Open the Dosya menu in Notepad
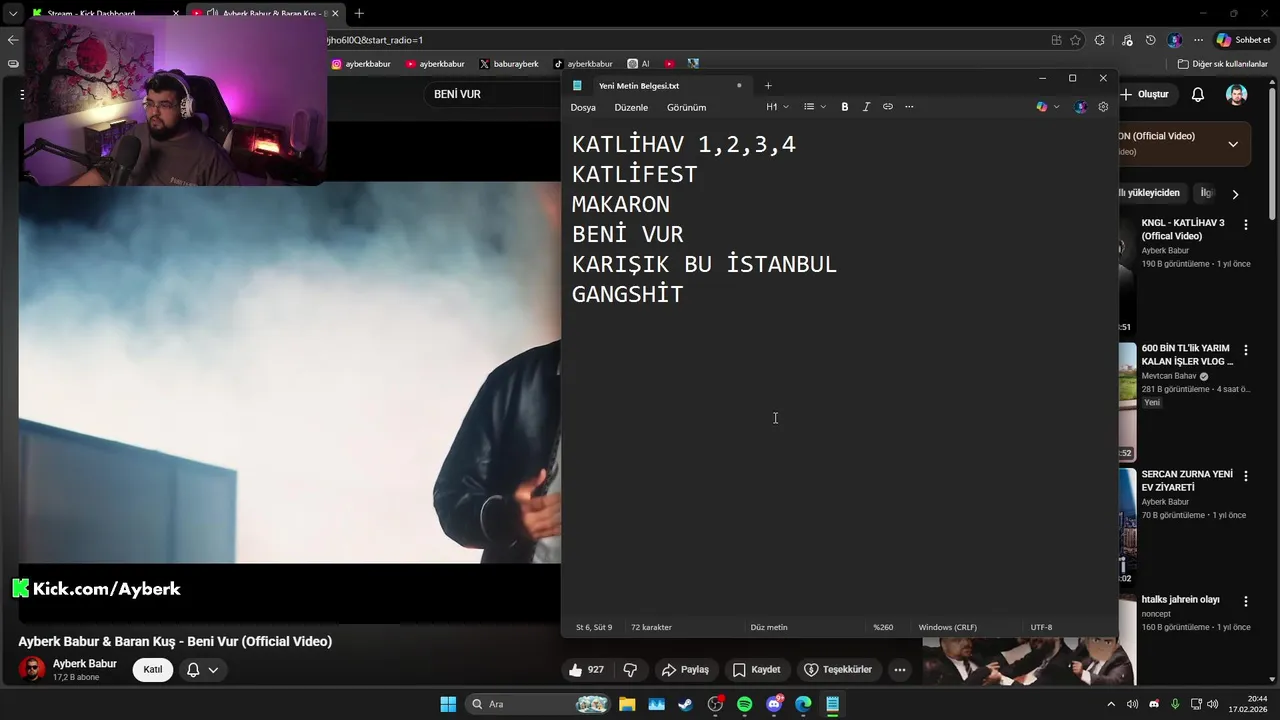 pos(583,107)
